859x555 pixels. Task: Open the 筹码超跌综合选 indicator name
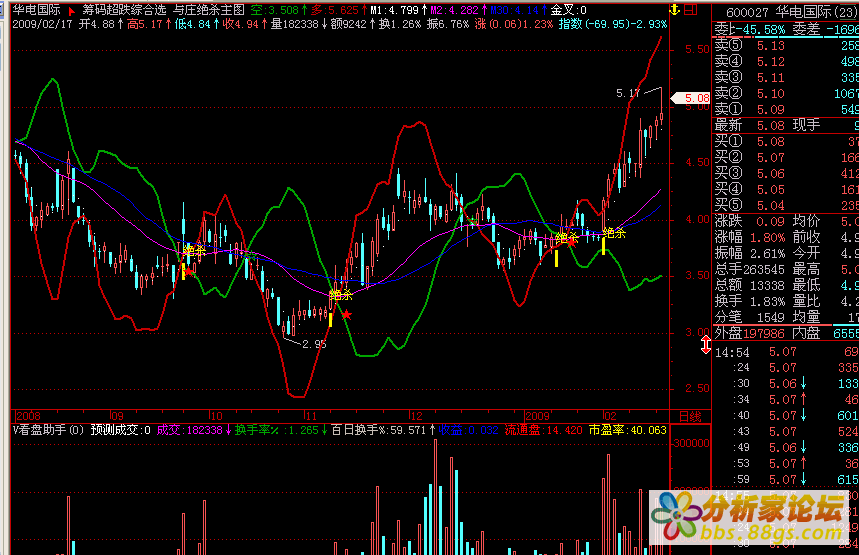tap(124, 10)
